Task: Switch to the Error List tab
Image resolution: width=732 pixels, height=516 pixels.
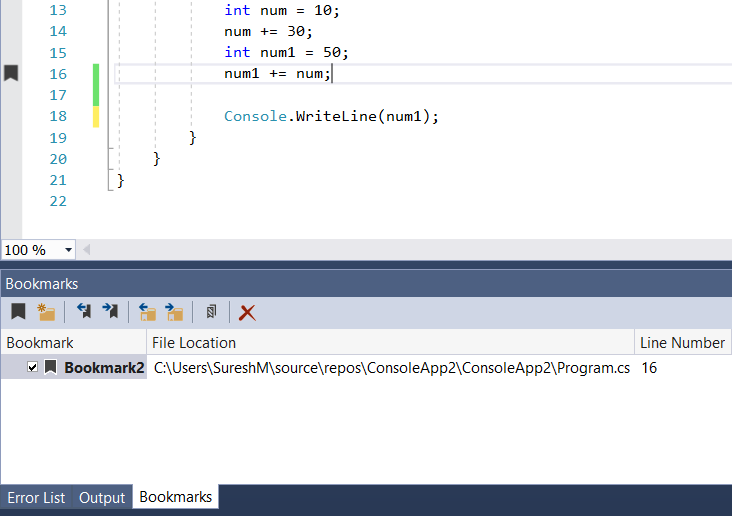Action: point(36,498)
